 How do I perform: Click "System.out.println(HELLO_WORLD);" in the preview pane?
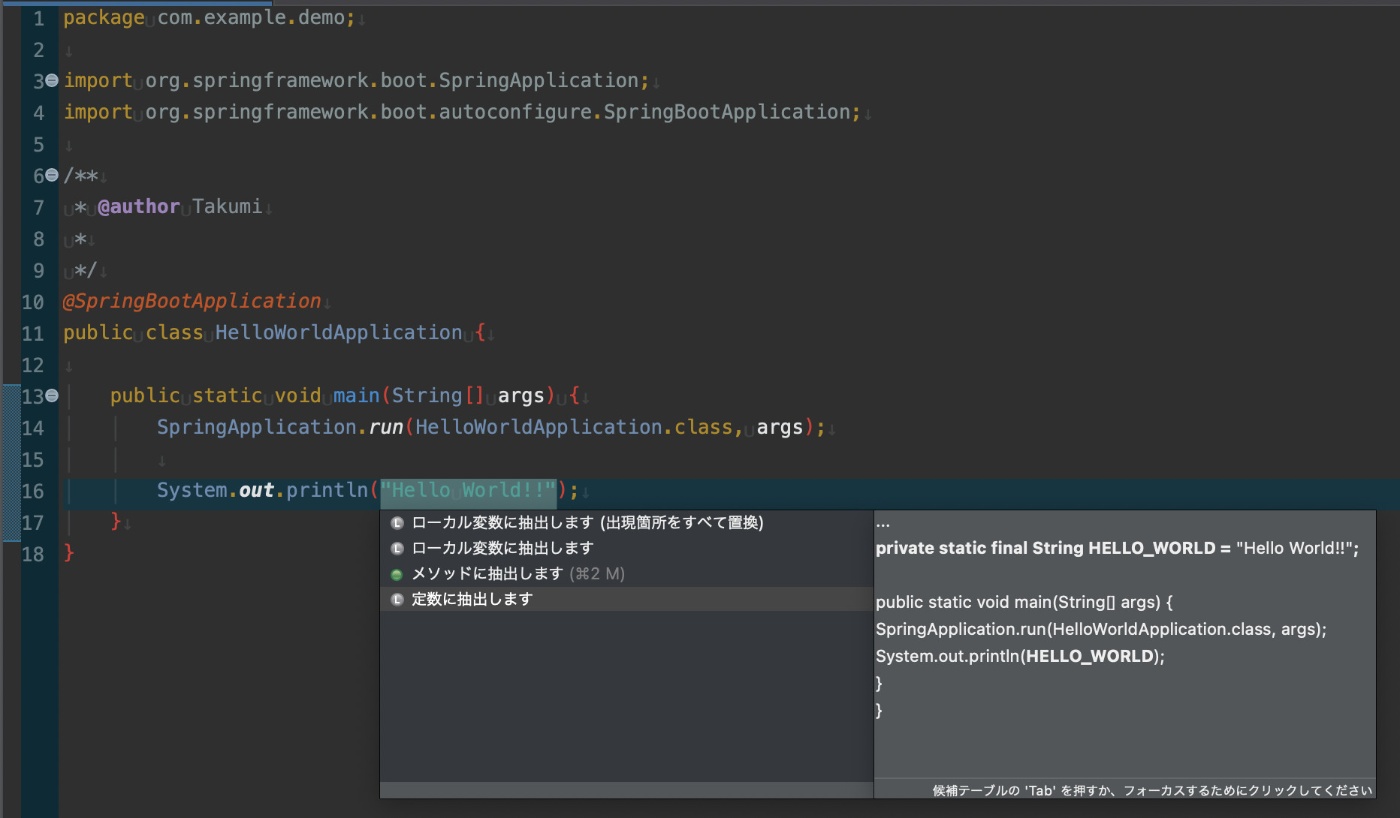1021,657
